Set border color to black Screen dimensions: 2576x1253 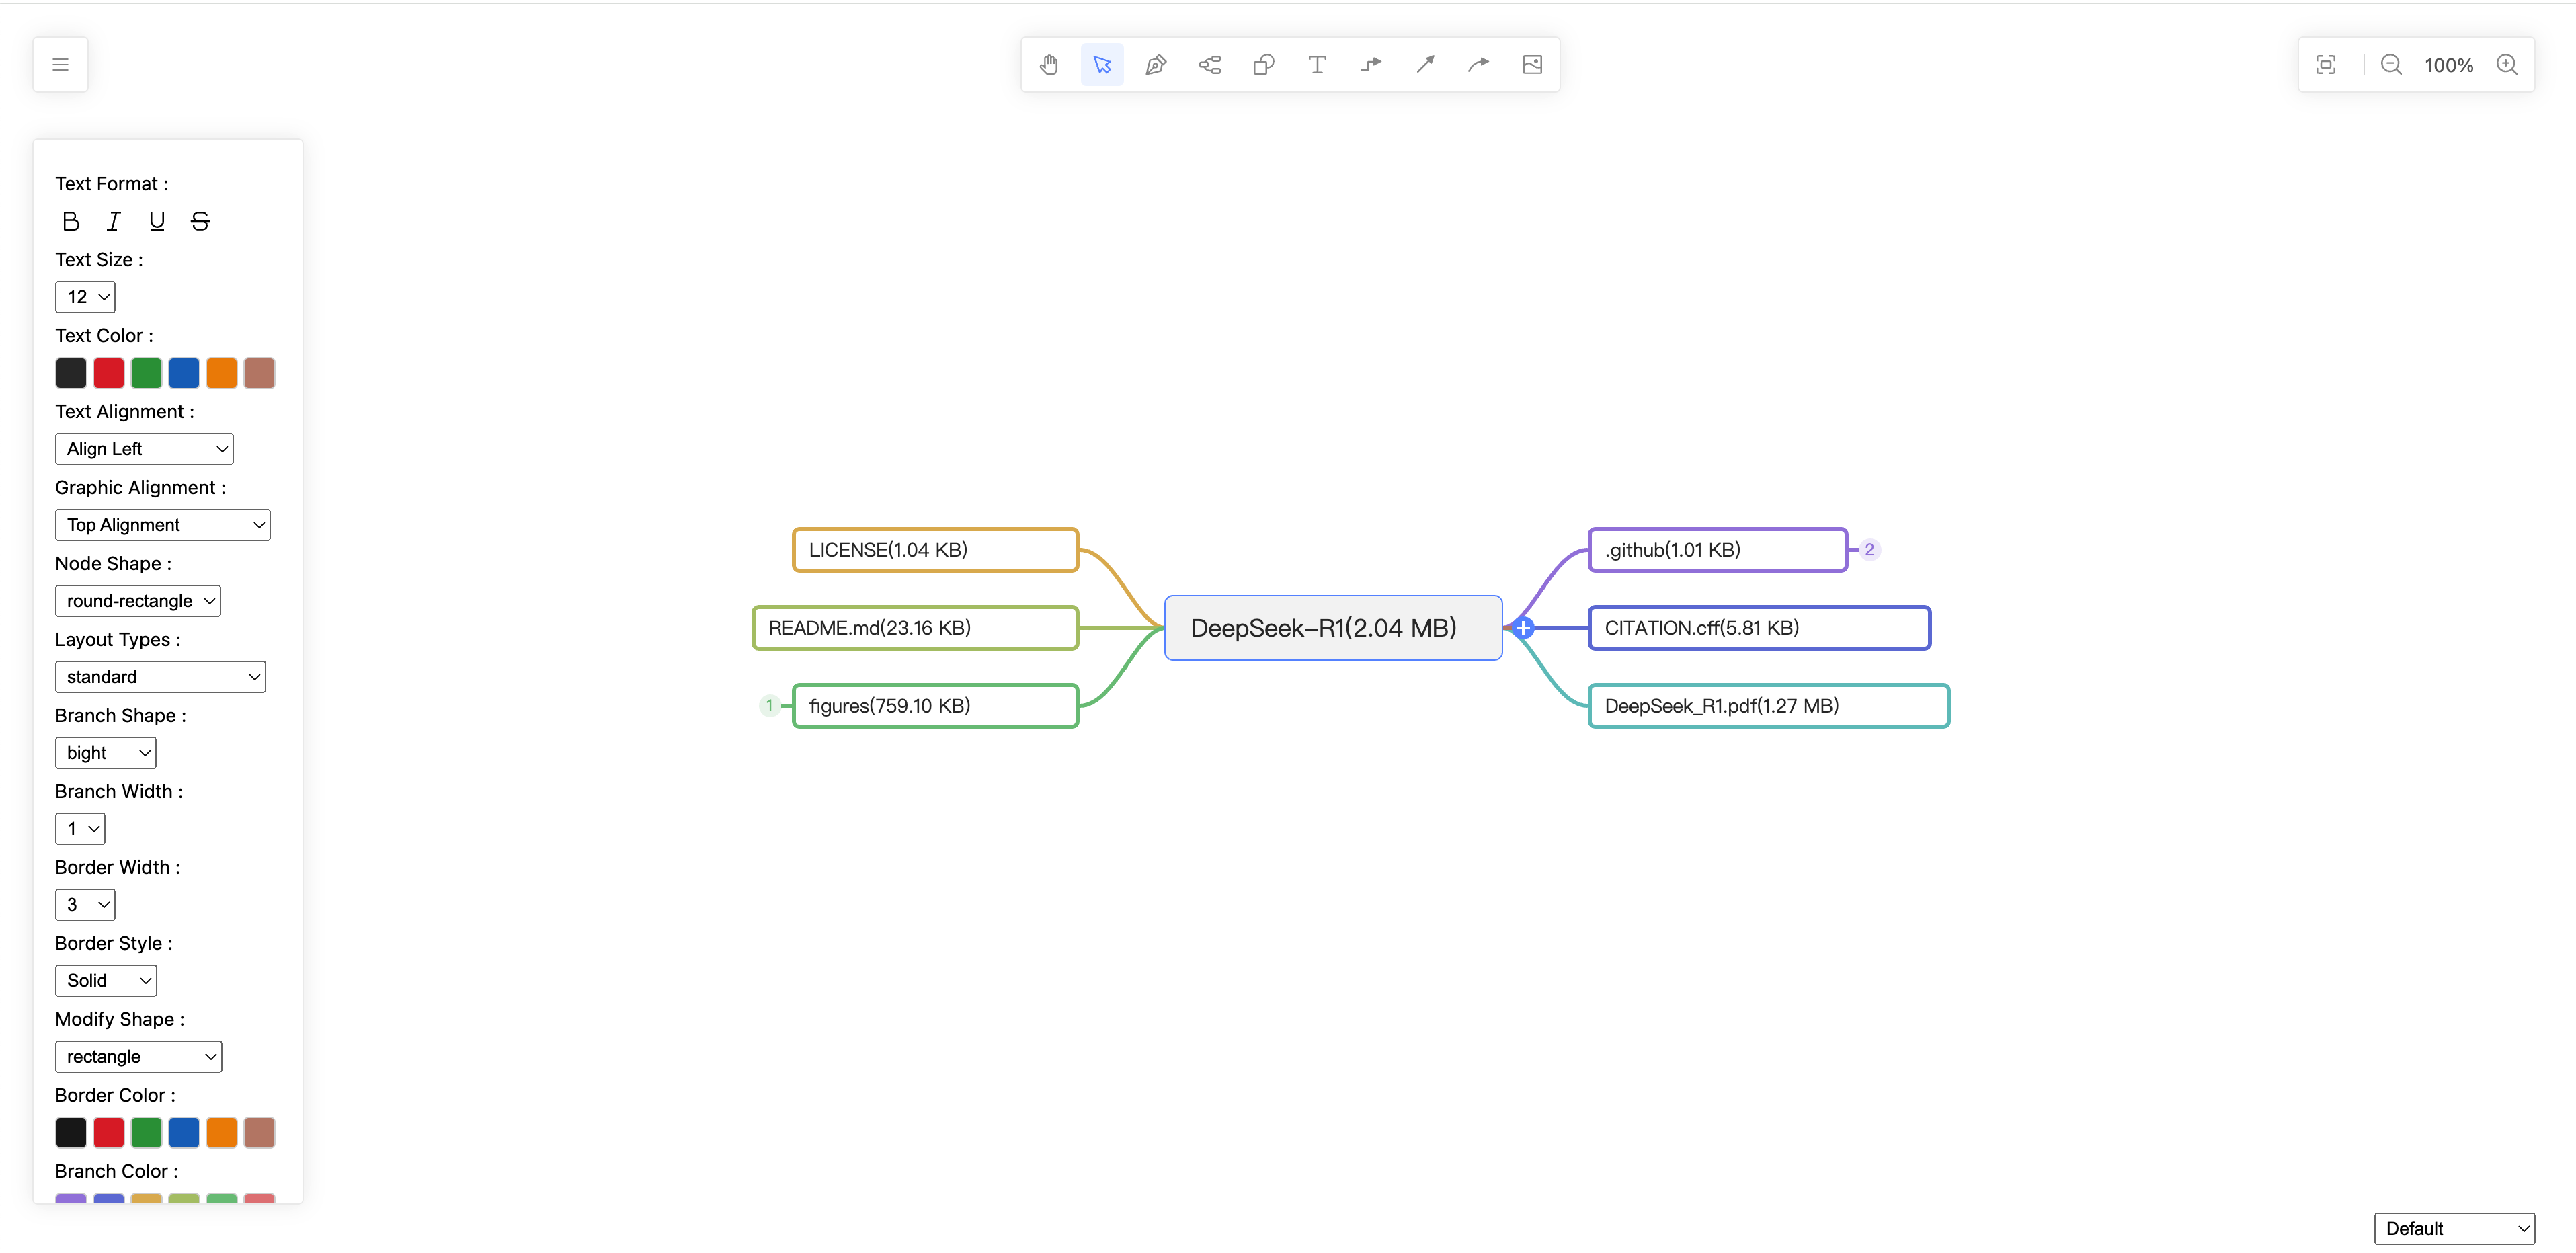point(71,1133)
